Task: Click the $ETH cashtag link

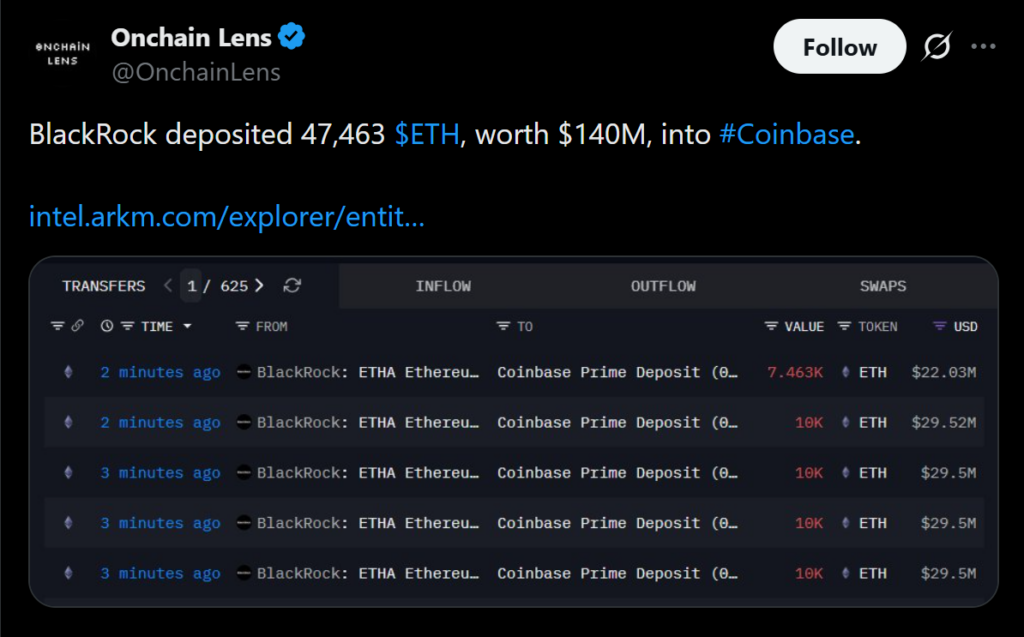Action: coord(427,135)
